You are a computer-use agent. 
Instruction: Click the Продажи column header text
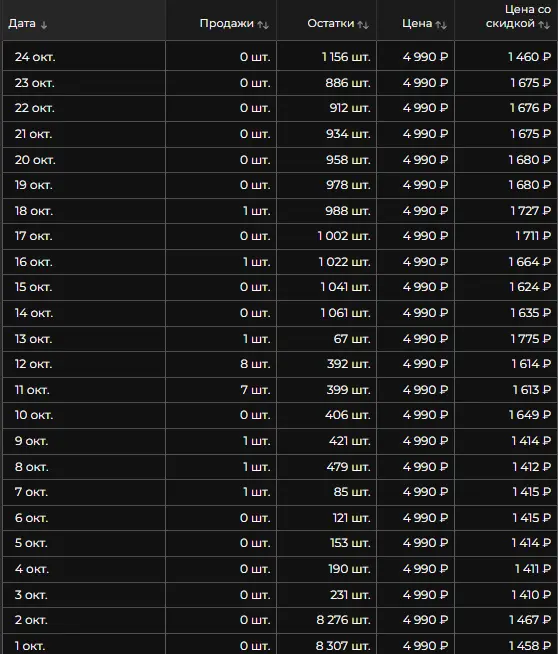pos(226,23)
